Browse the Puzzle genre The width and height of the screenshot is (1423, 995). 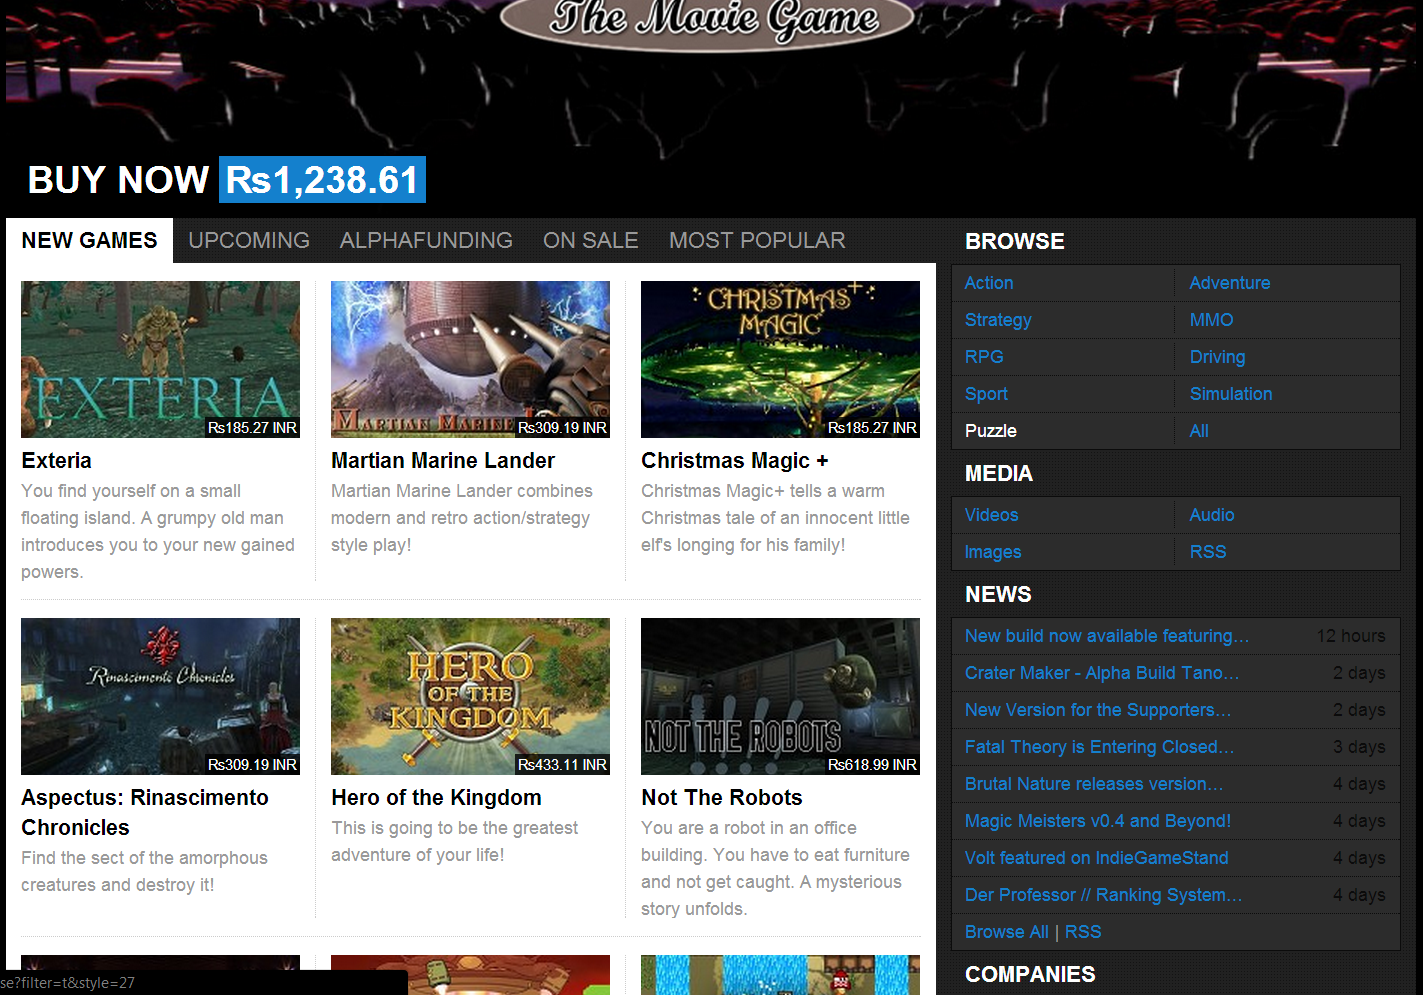click(991, 431)
